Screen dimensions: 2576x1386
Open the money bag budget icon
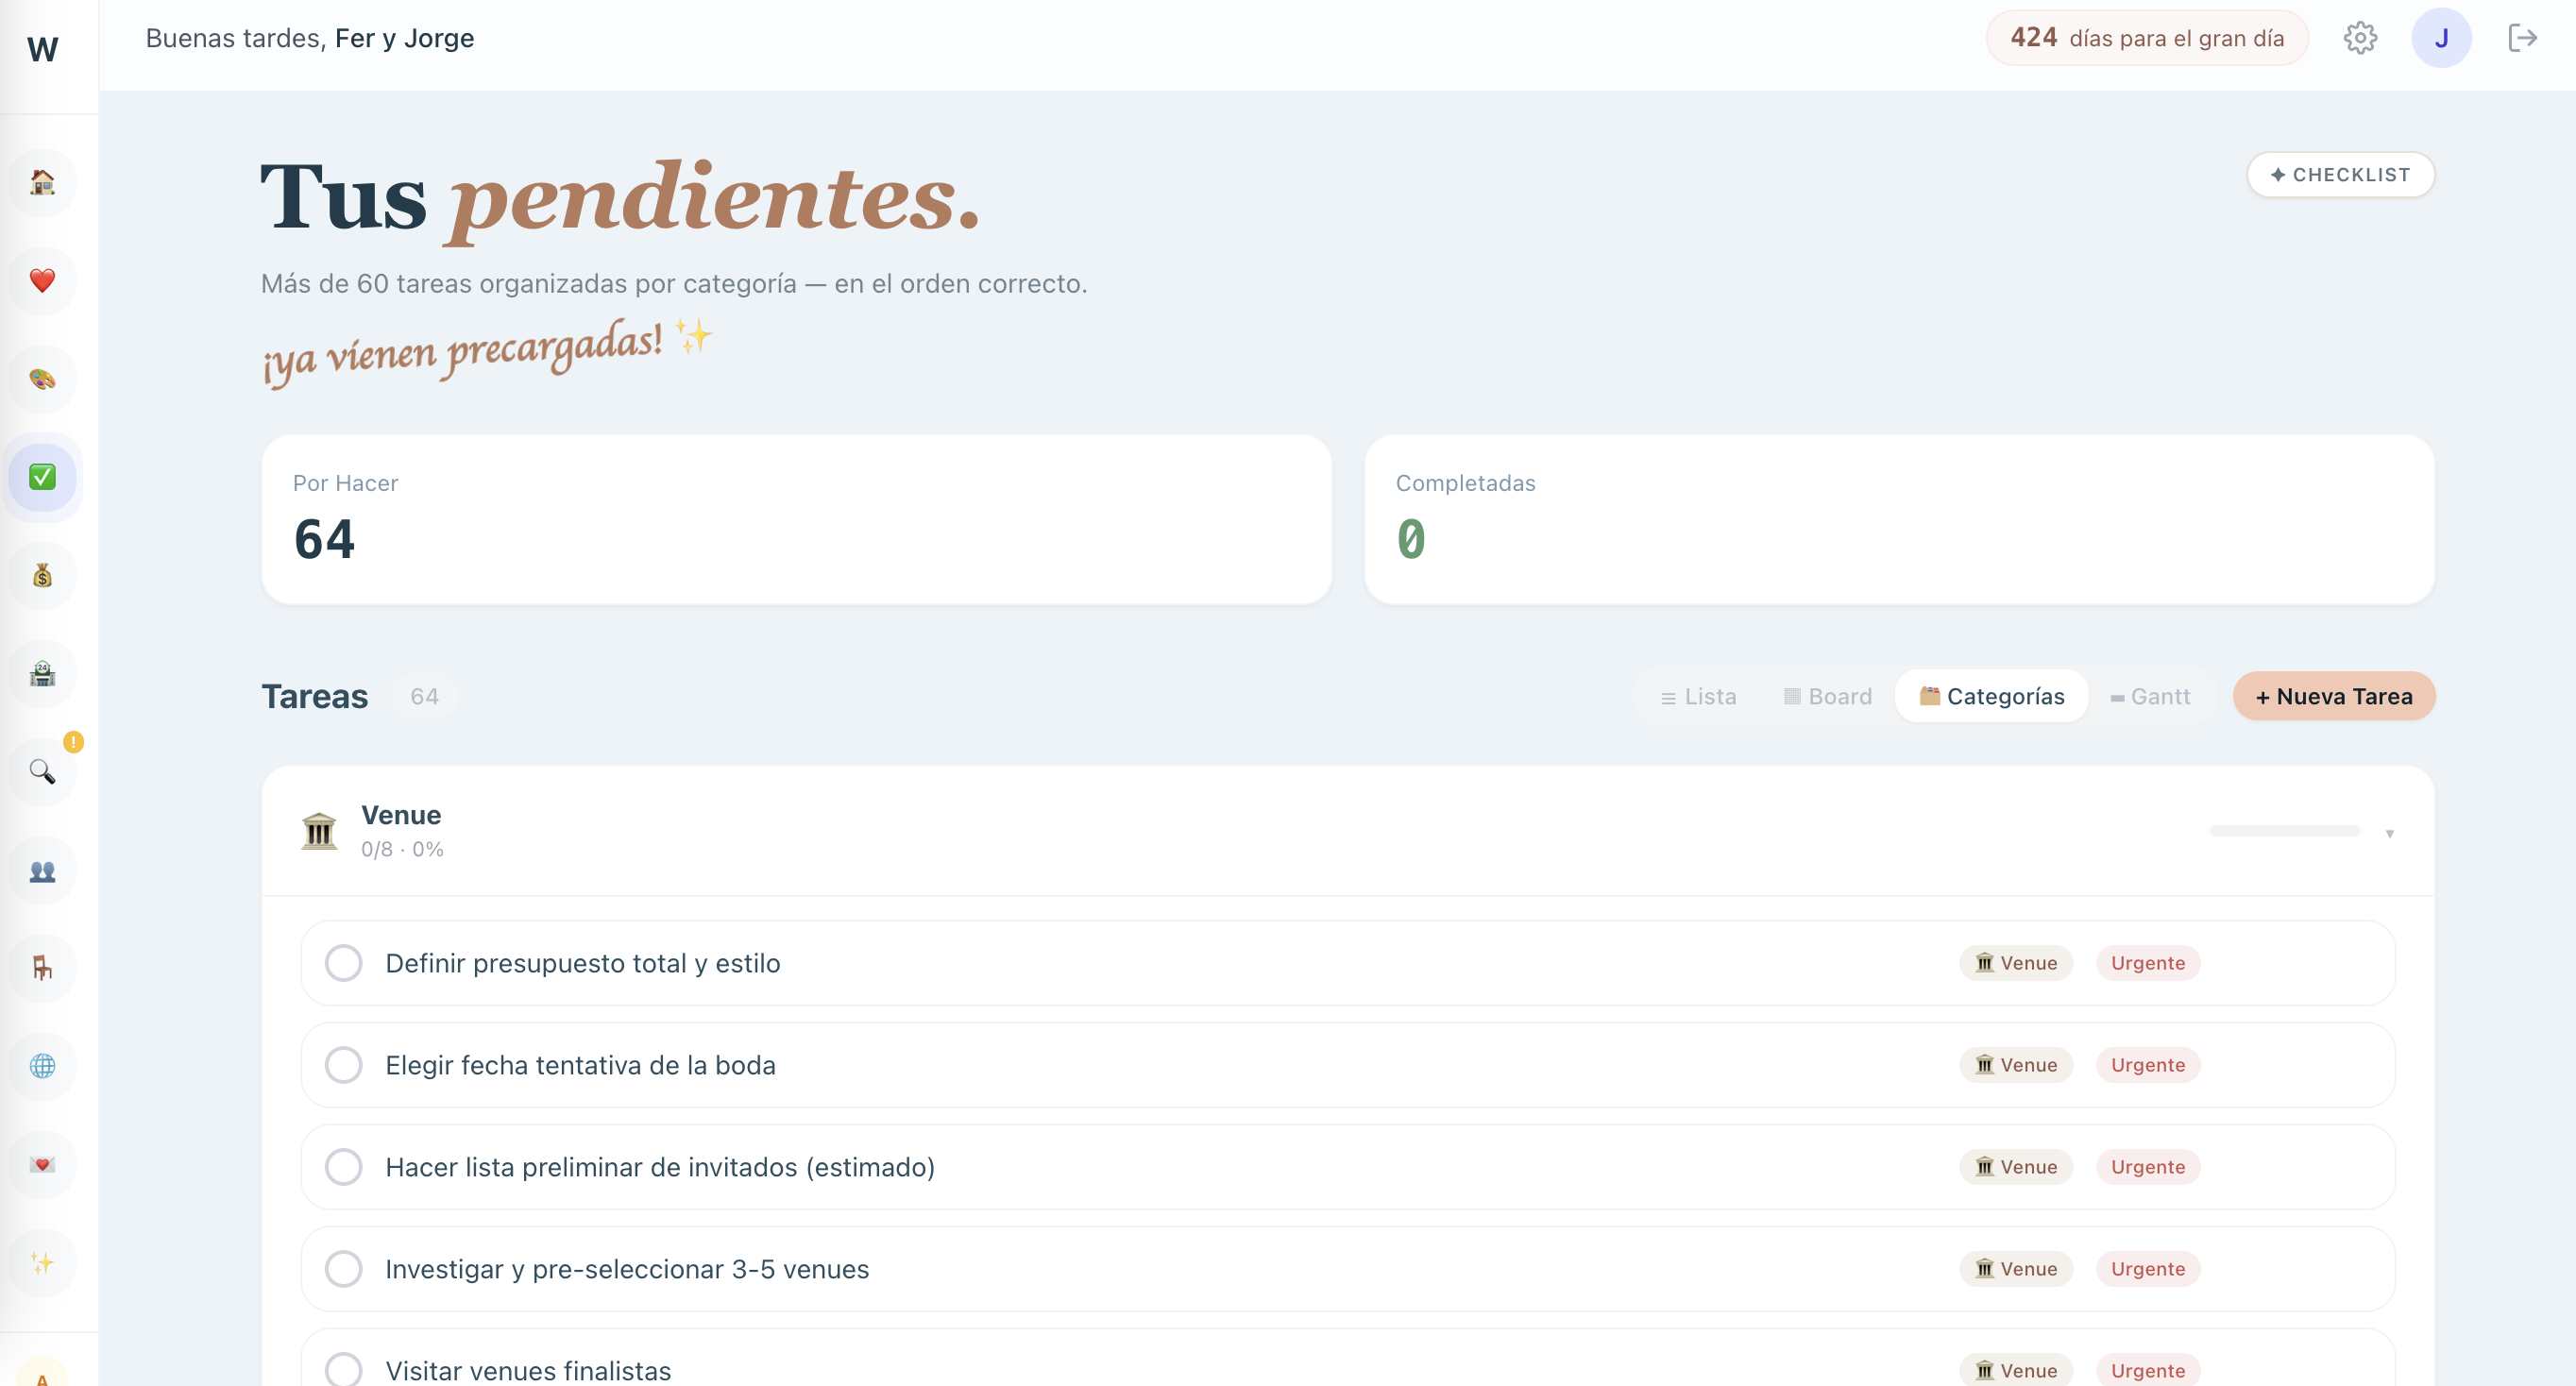click(x=42, y=575)
